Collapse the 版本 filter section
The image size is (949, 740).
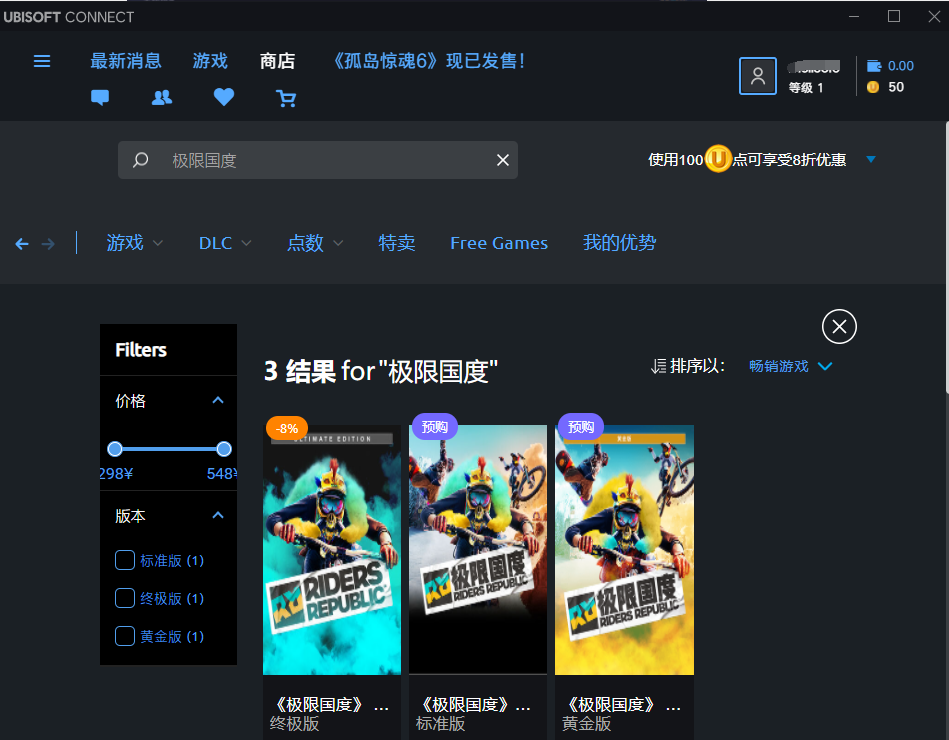coord(218,516)
